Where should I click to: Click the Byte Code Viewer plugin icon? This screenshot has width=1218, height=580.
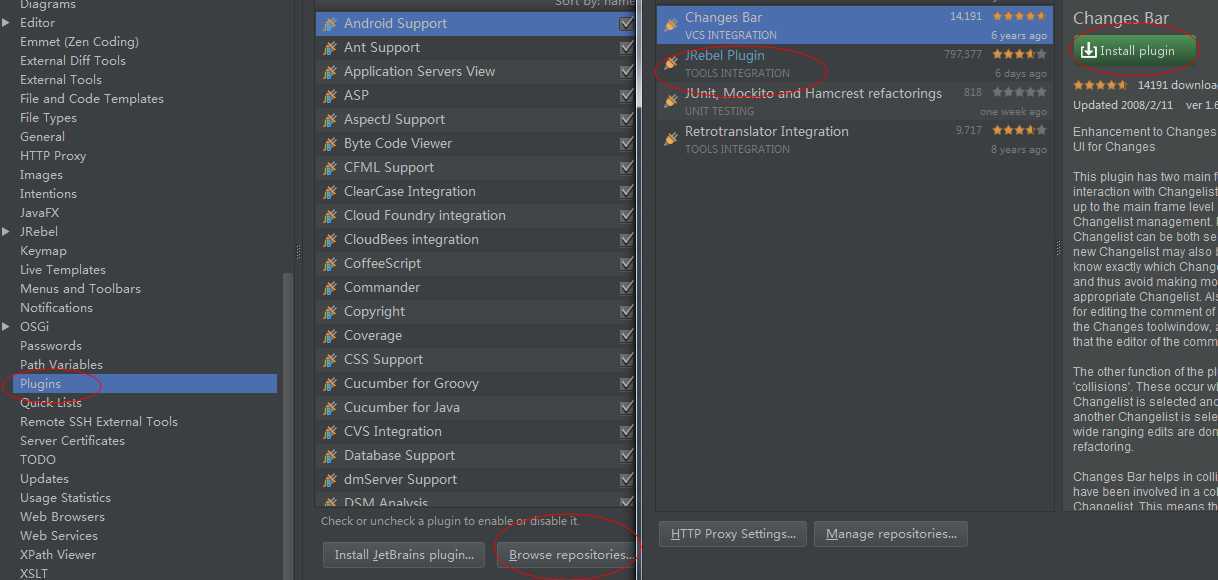(330, 143)
